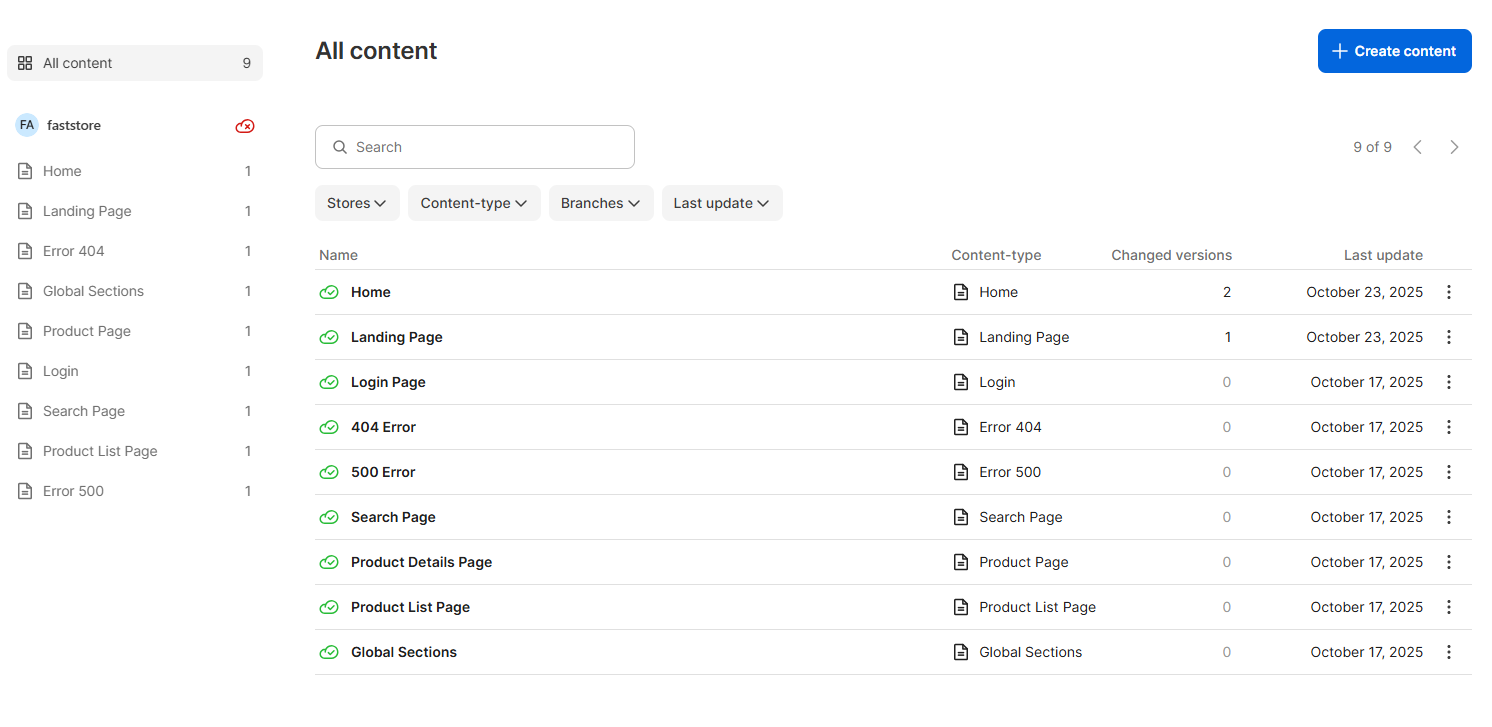The width and height of the screenshot is (1492, 727).
Task: Select Error 404 in the sidebar
Action: [135, 251]
